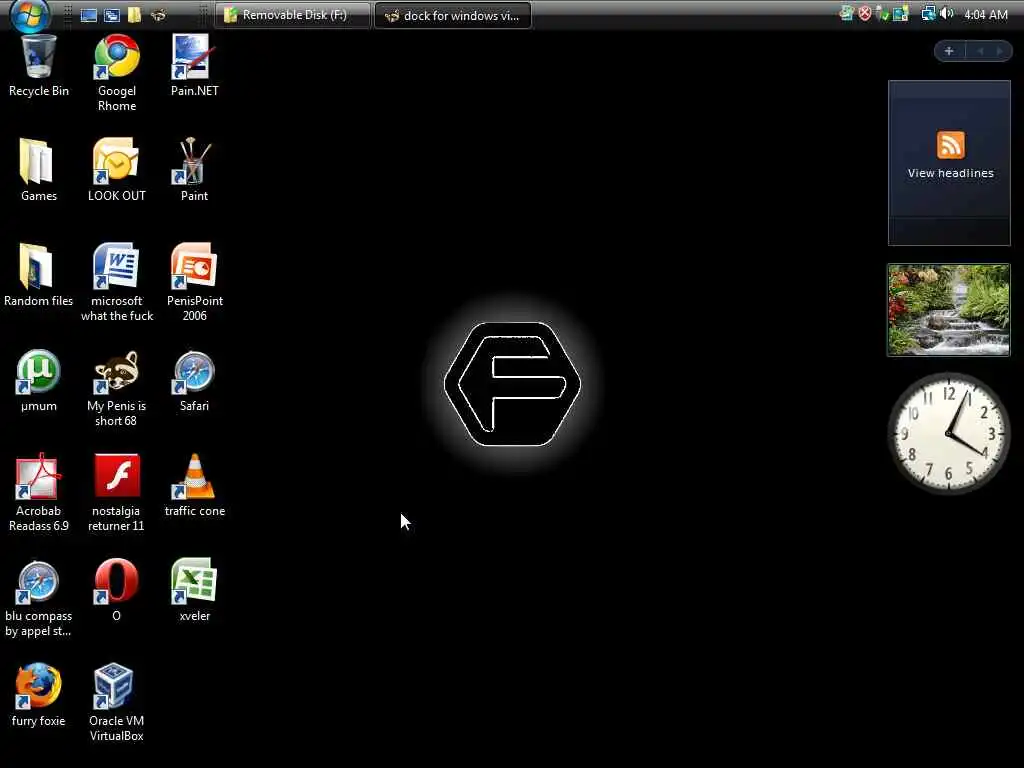The width and height of the screenshot is (1024, 768).
Task: Click Show Desktop in Quick Launch
Action: [89, 15]
